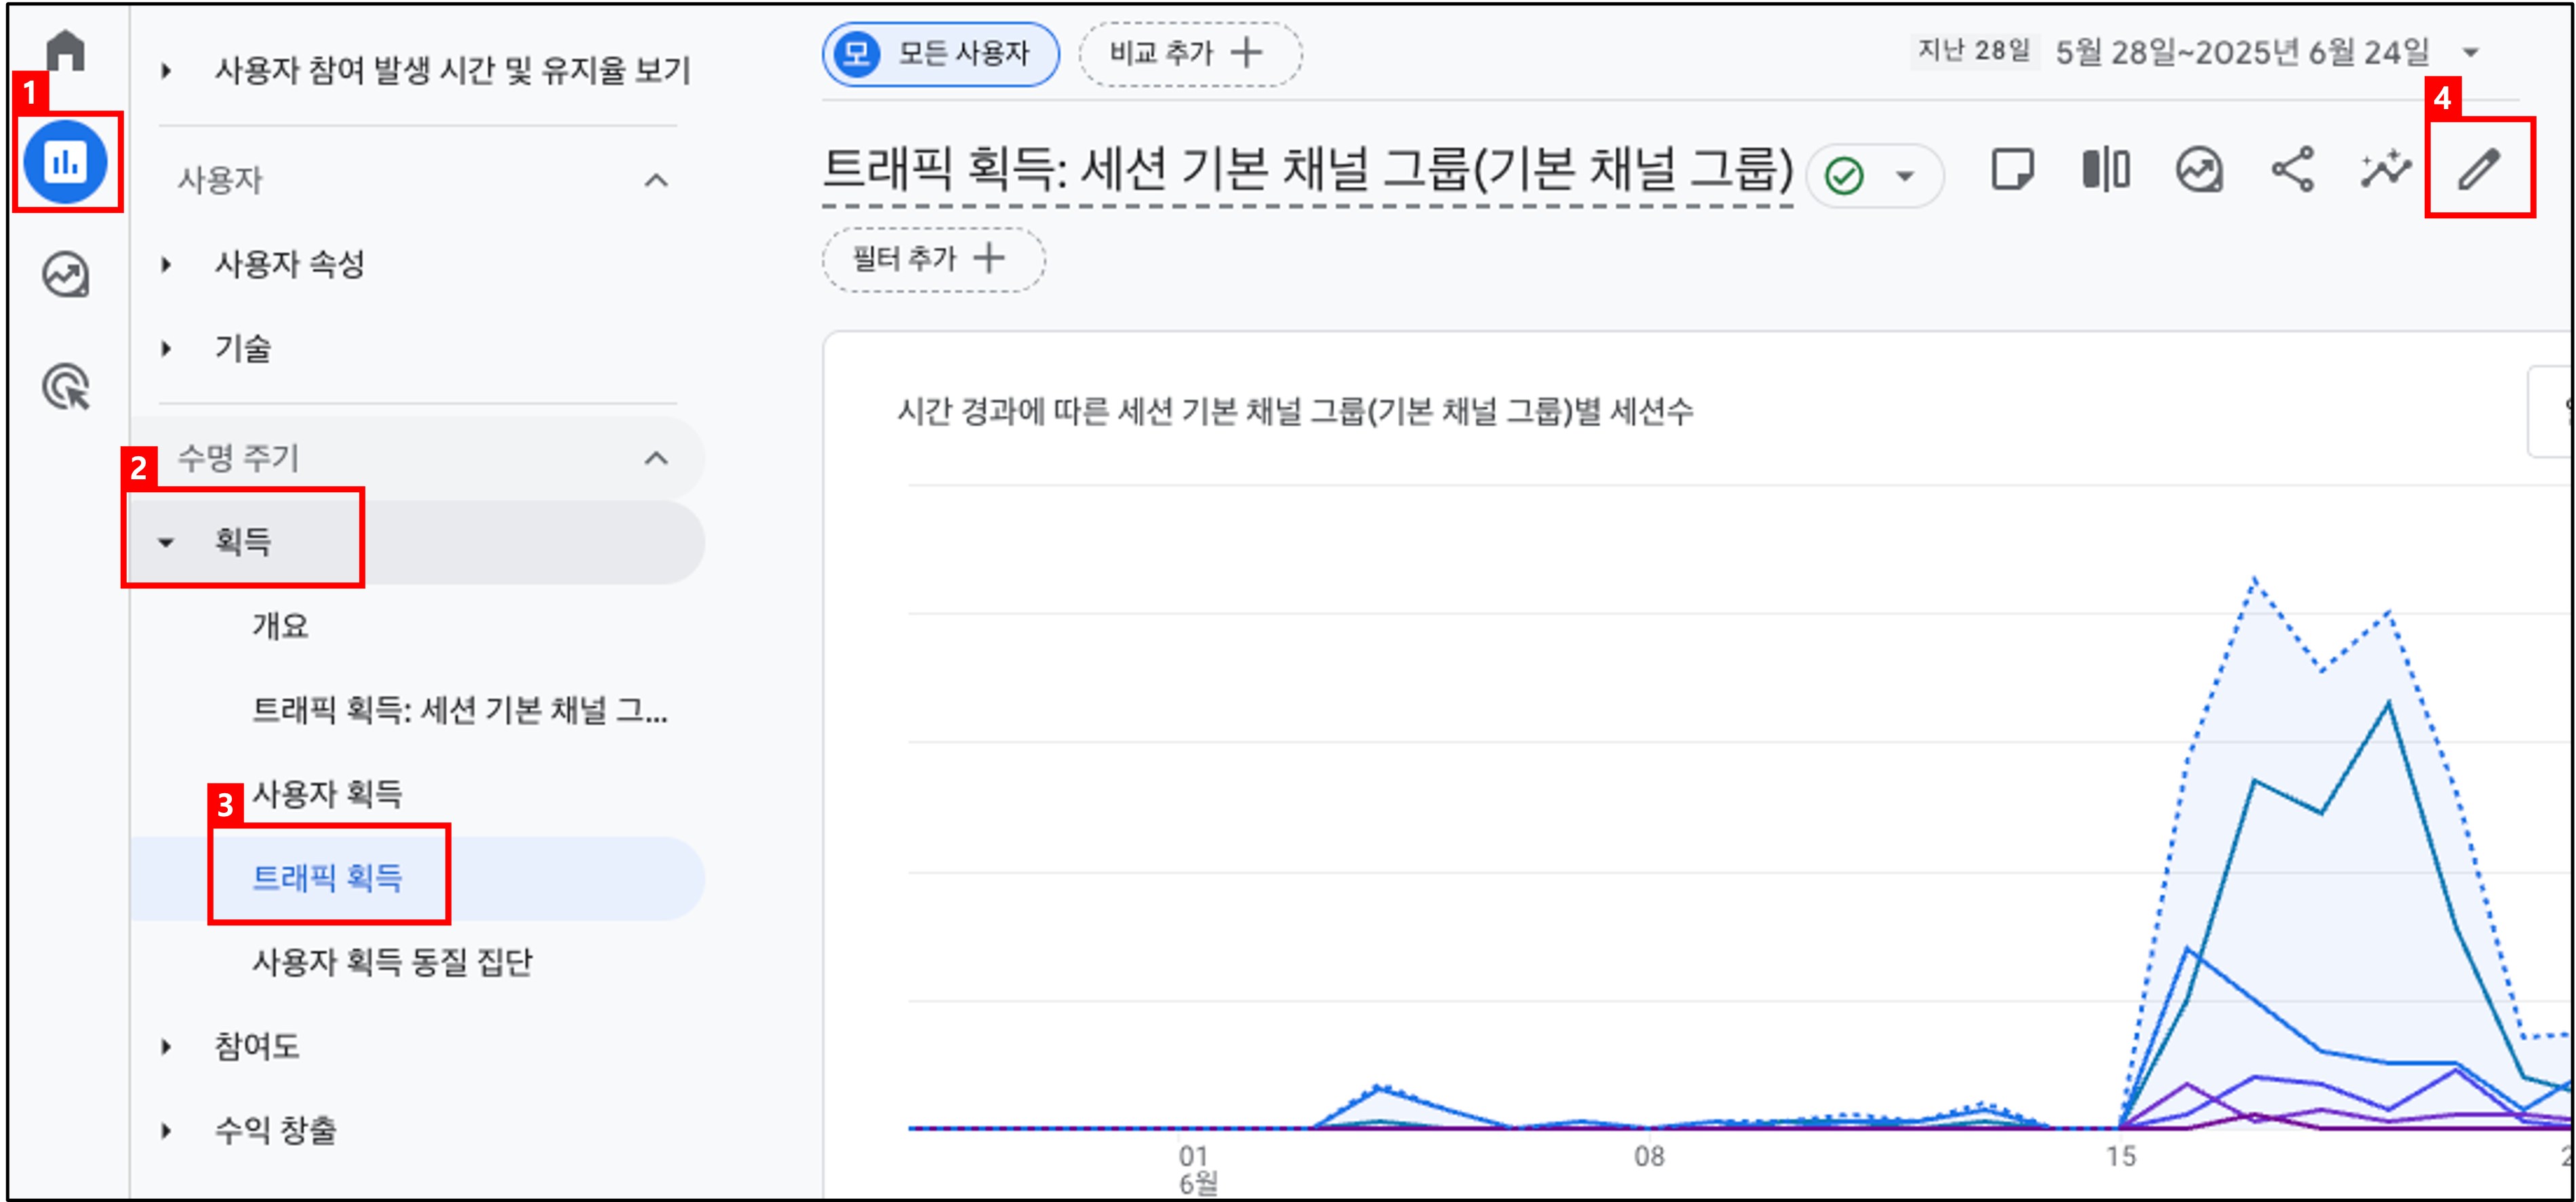Click 참여도 label

click(x=257, y=1046)
